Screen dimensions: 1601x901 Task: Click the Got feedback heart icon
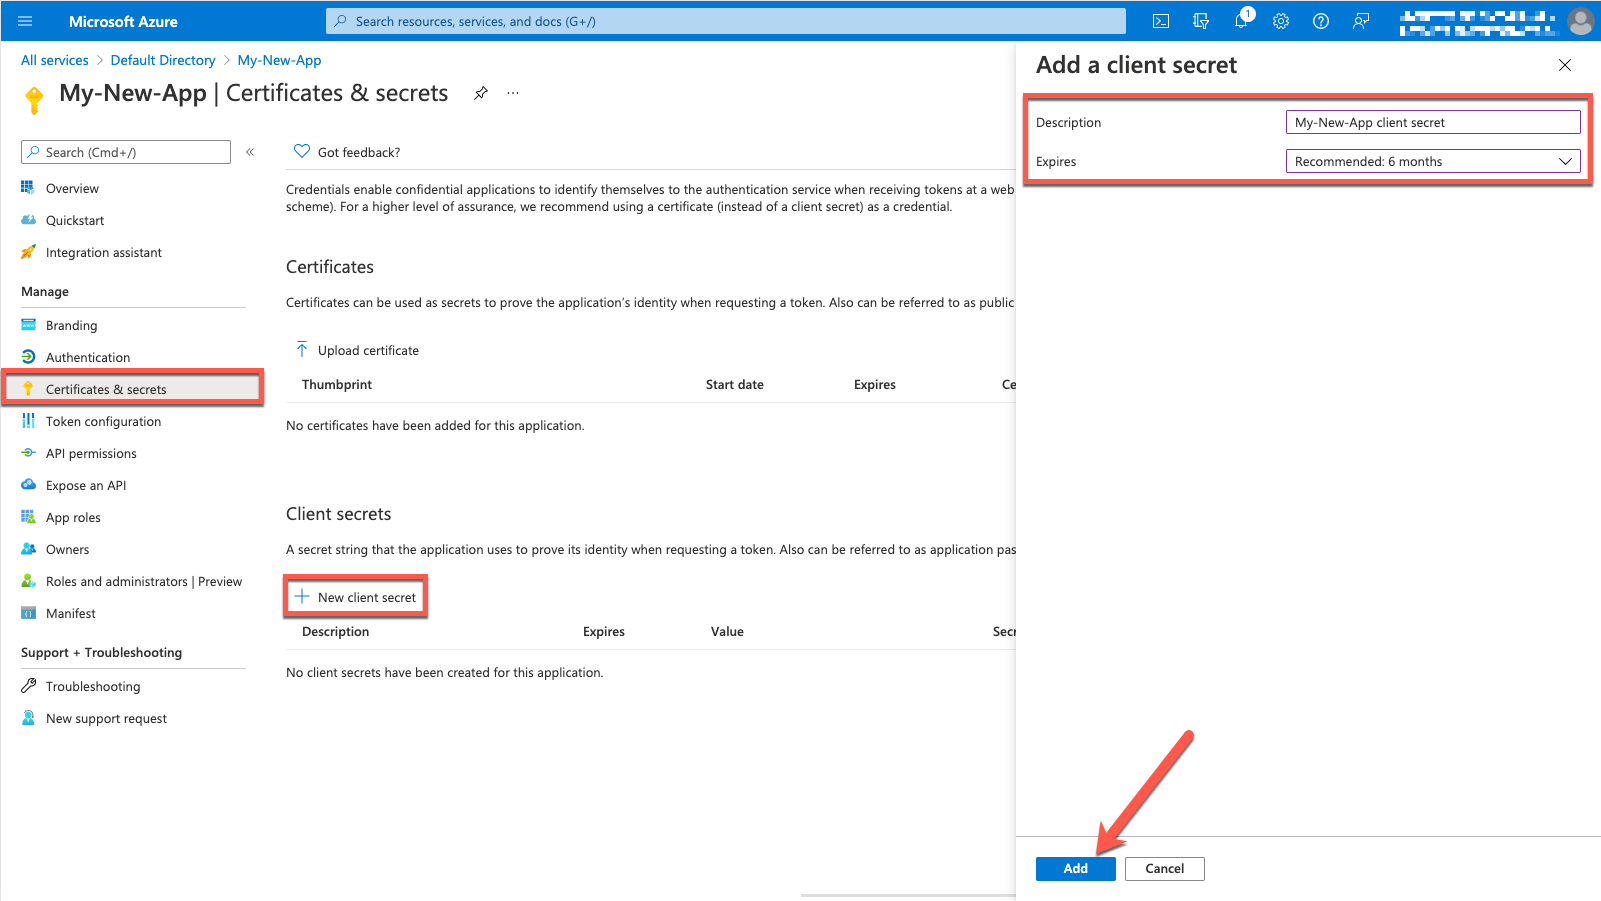pyautogui.click(x=302, y=152)
